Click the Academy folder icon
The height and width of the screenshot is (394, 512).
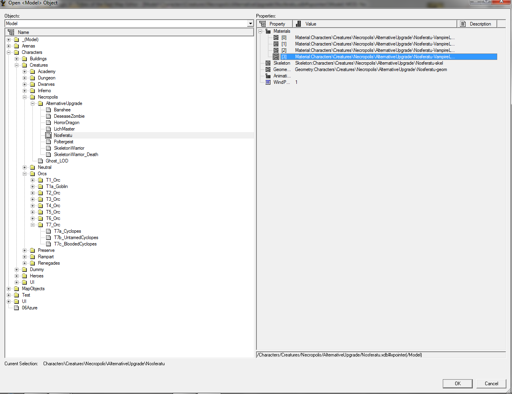[x=32, y=71]
